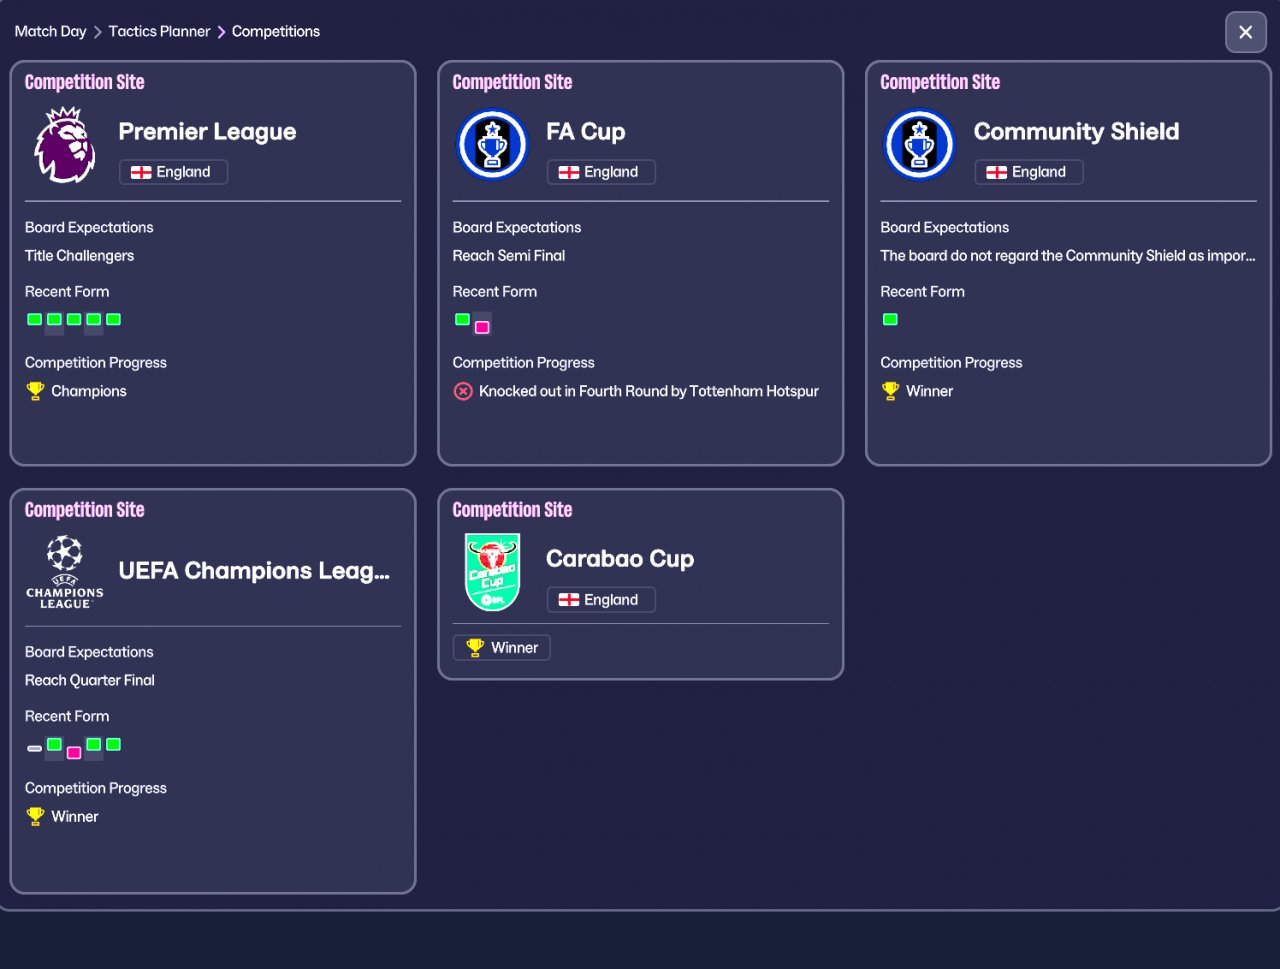Image resolution: width=1280 pixels, height=969 pixels.
Task: Click the FA Cup trophy badge
Action: [x=492, y=145]
